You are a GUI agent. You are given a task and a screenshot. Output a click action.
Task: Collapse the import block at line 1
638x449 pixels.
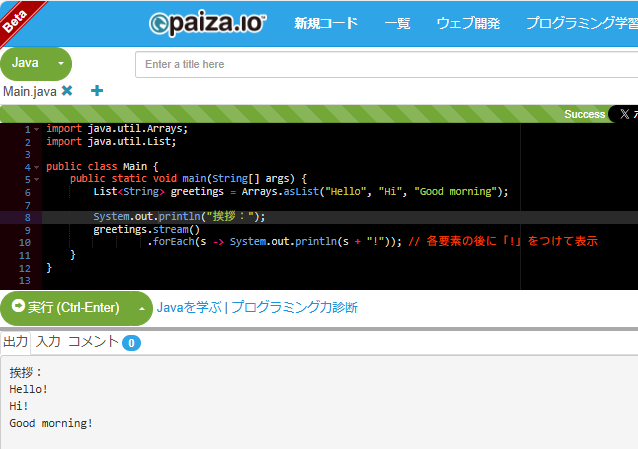(37, 129)
